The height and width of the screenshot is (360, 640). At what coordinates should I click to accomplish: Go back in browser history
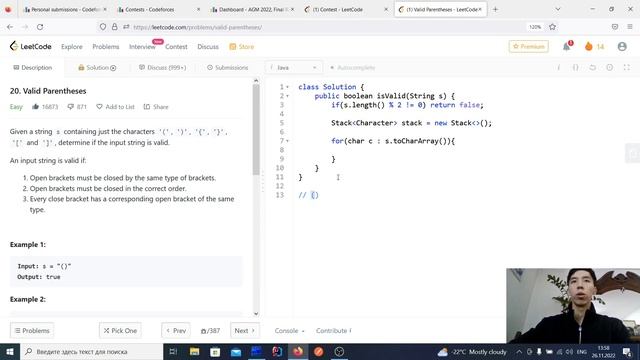click(10, 27)
